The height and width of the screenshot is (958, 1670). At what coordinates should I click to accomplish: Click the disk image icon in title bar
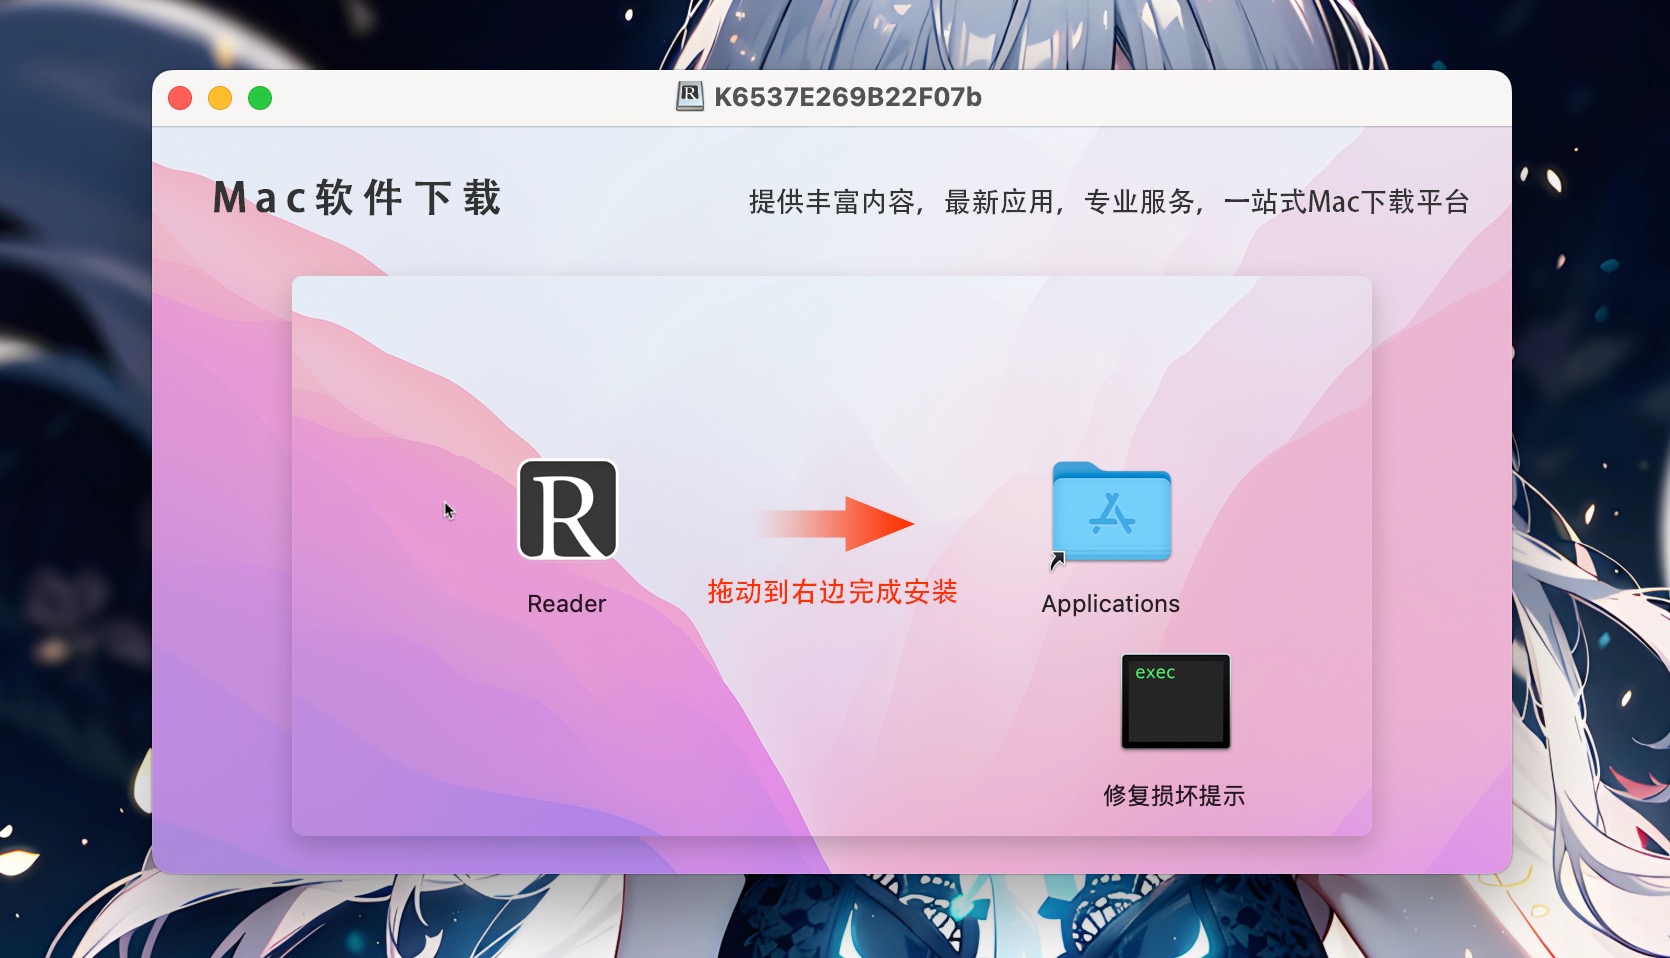pyautogui.click(x=690, y=97)
